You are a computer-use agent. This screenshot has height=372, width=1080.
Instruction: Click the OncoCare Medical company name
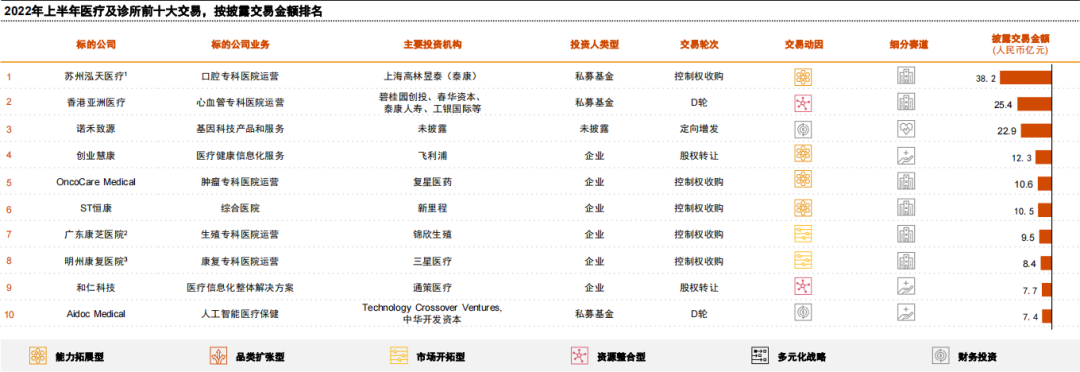tap(96, 183)
